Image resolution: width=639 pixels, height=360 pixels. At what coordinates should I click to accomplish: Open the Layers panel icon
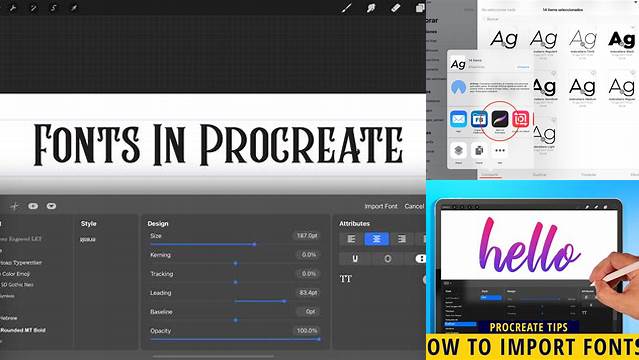coord(420,8)
